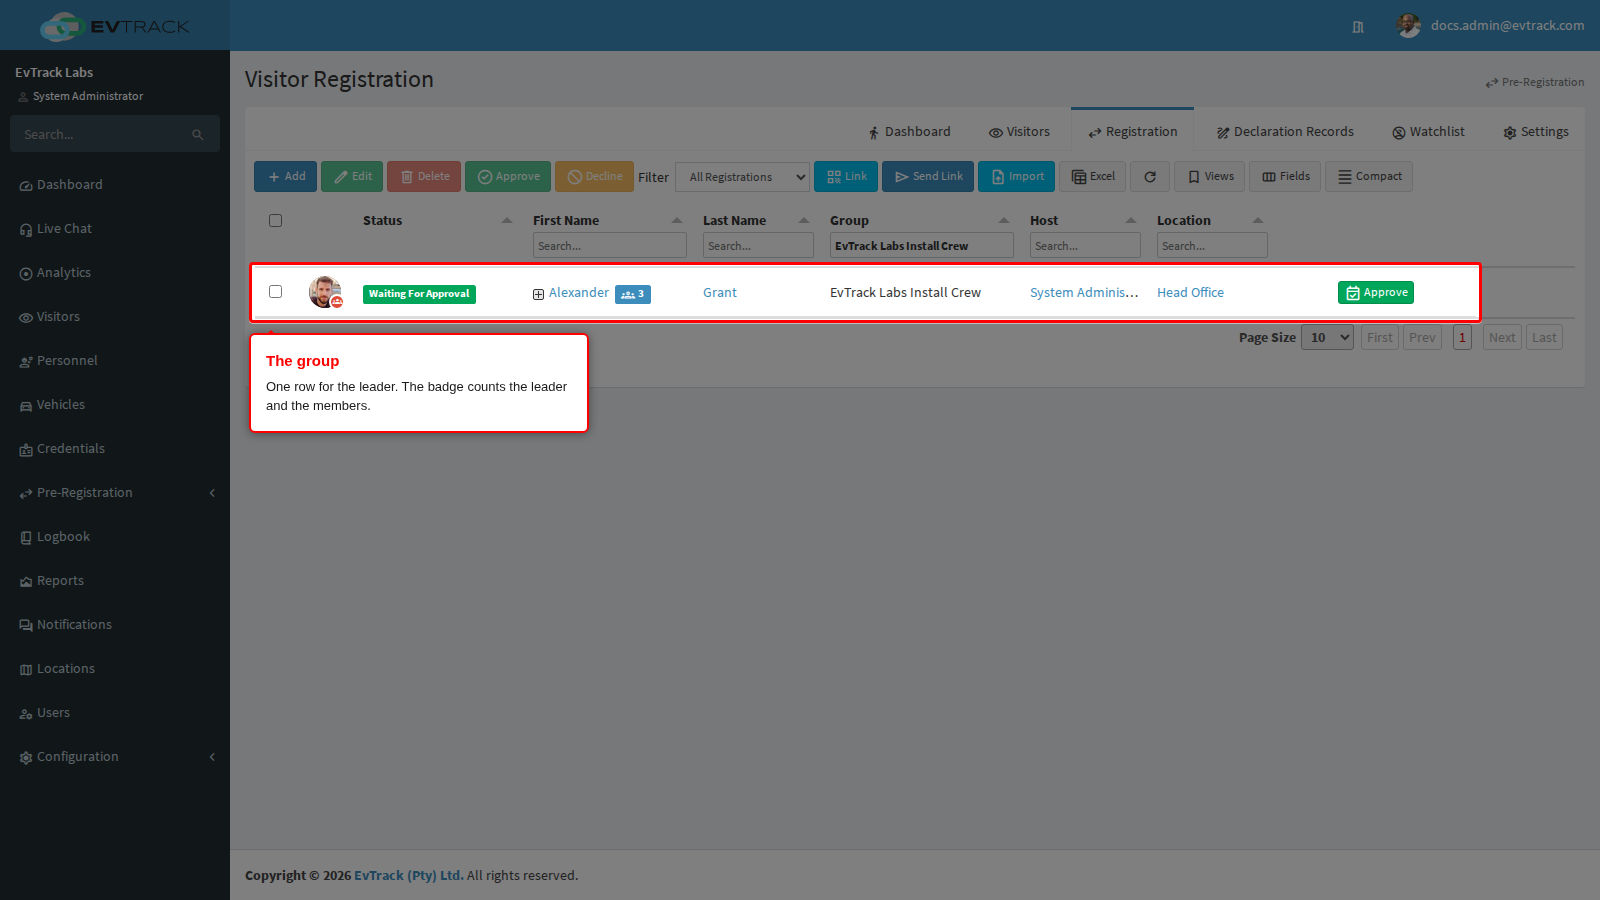This screenshot has height=900, width=1600.
Task: Open Notifications in sidebar
Action: tap(74, 625)
